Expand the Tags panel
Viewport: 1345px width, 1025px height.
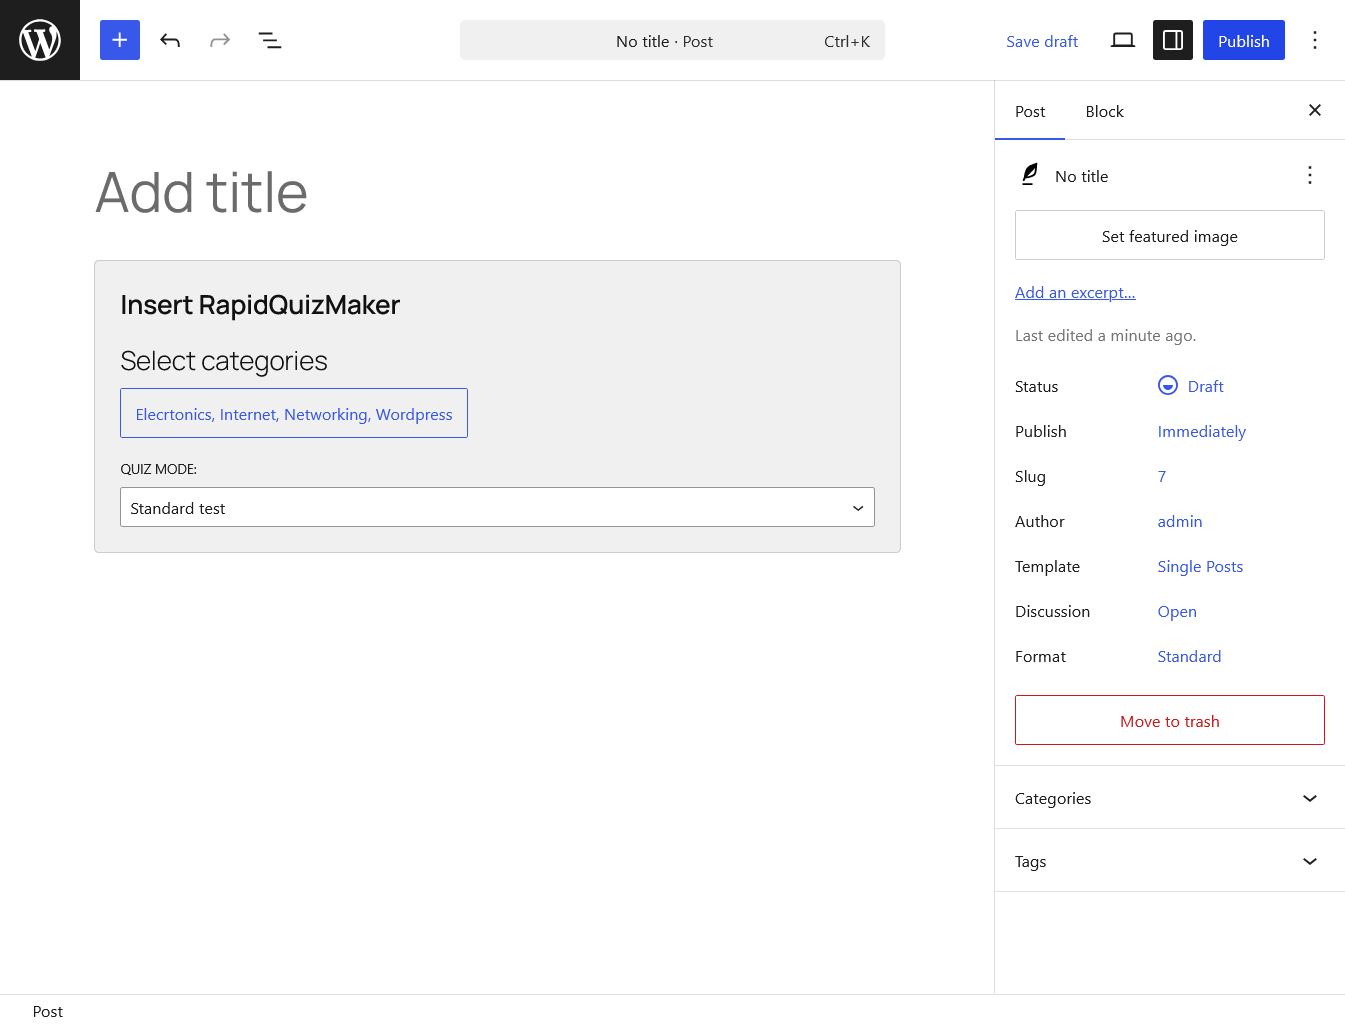click(1170, 861)
